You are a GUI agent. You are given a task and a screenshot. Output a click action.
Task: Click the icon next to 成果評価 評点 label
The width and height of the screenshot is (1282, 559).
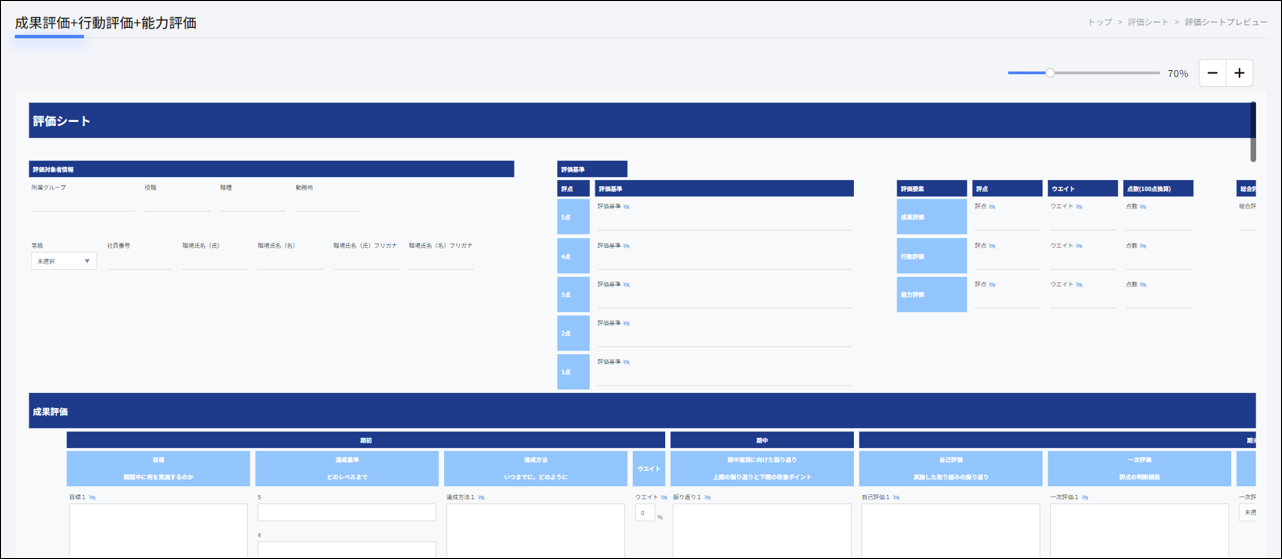pos(992,207)
